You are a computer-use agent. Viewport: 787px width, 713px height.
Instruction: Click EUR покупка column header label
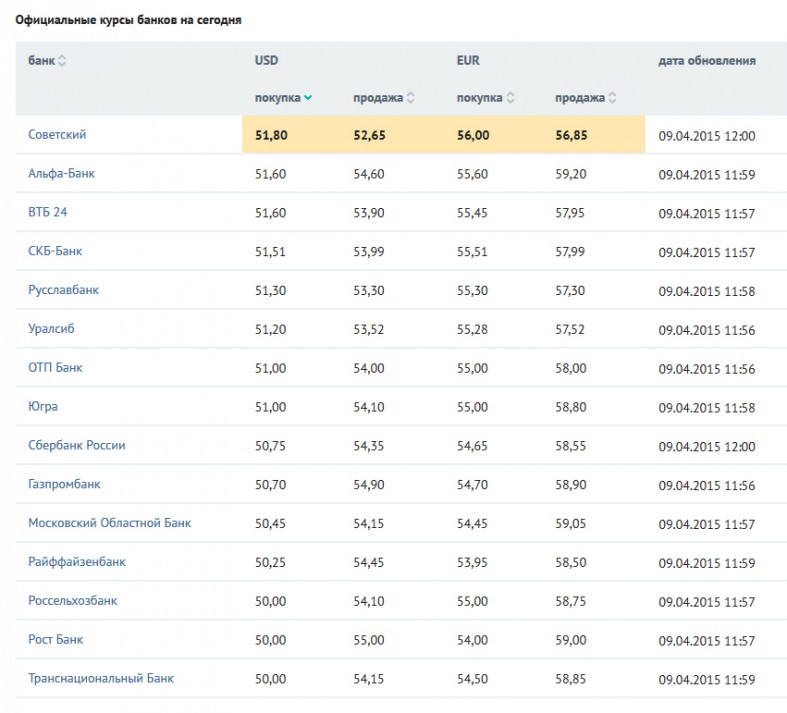click(x=479, y=98)
